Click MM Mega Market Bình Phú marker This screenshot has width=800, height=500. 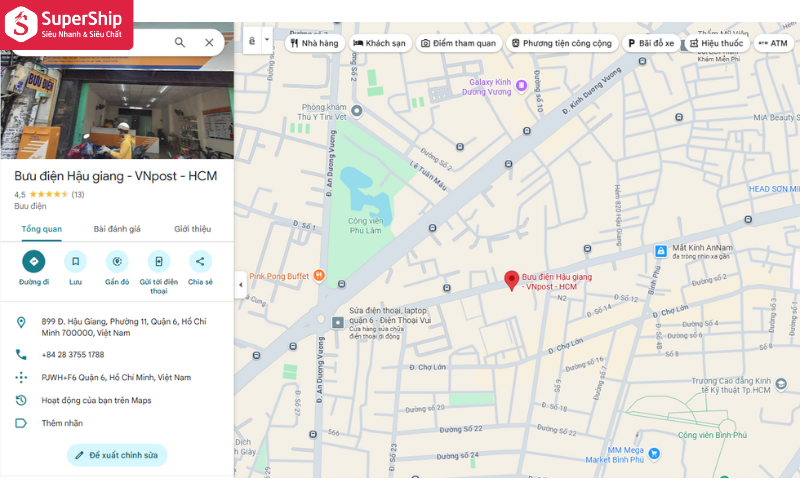coord(654,453)
